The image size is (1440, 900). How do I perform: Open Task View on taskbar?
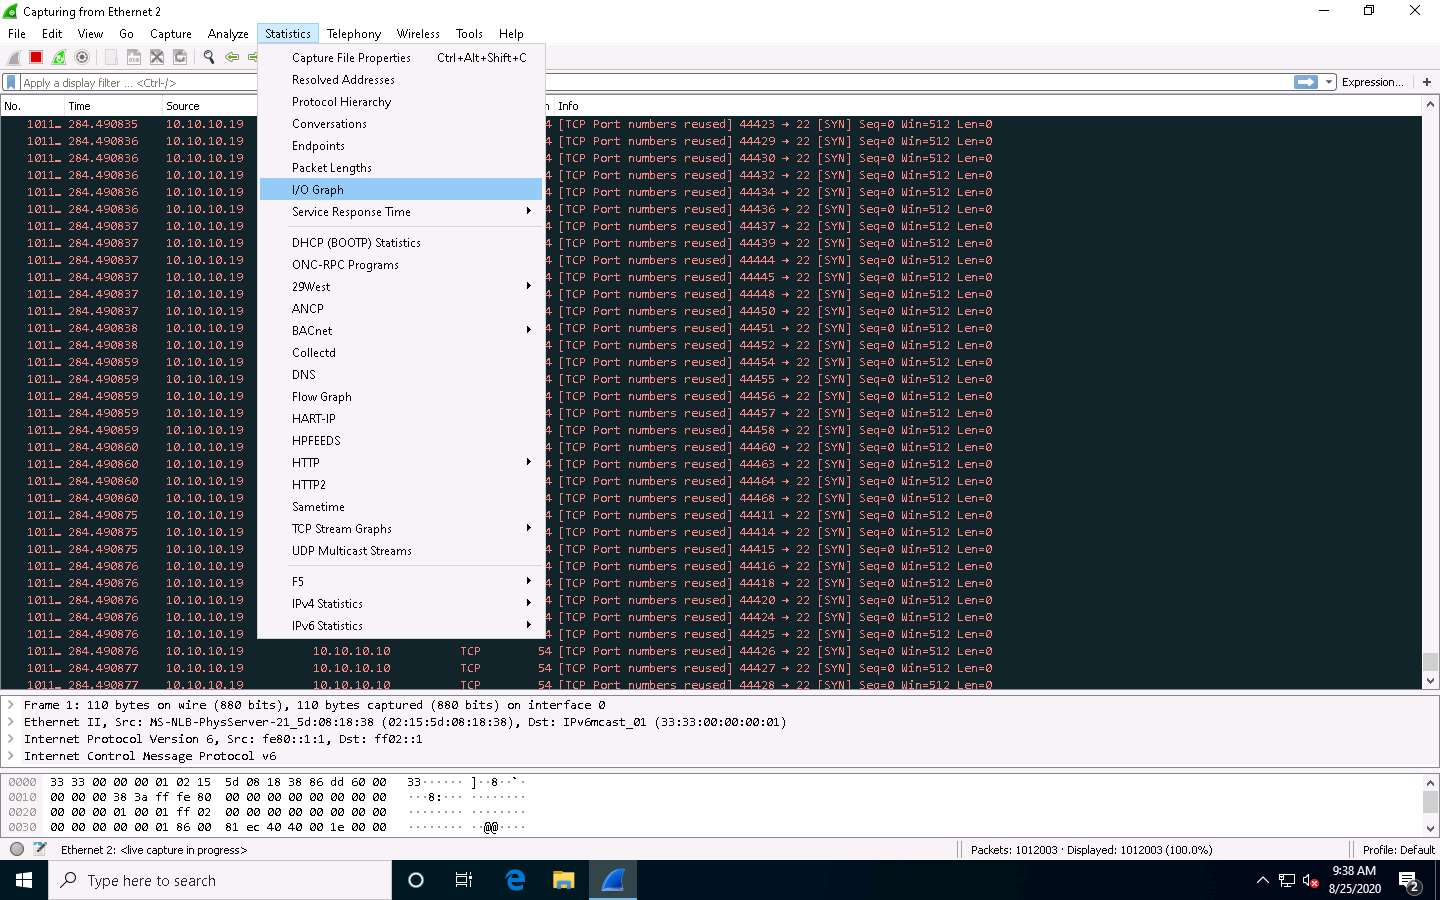point(464,880)
